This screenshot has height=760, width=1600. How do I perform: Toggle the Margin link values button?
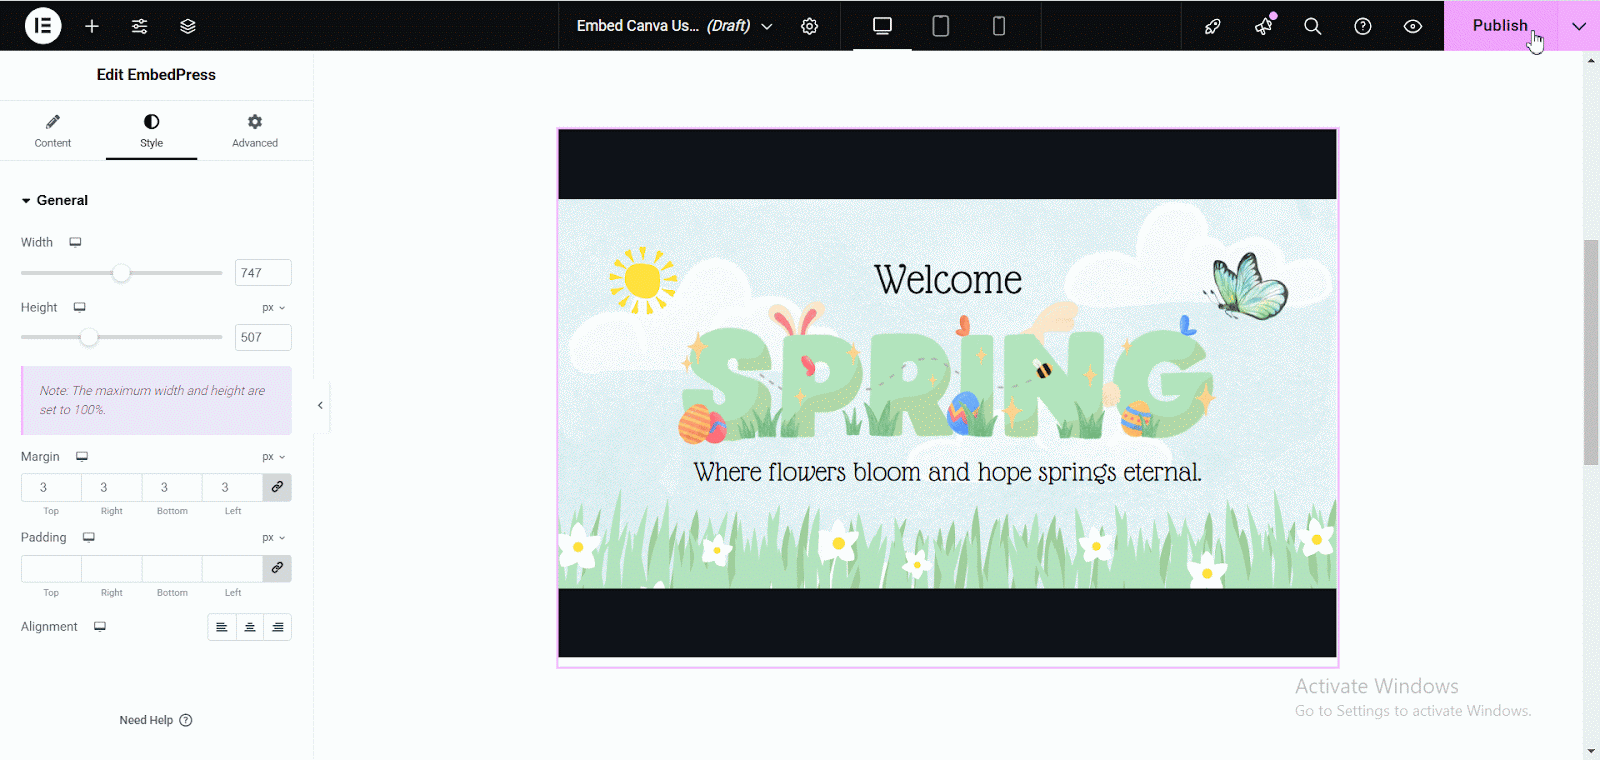(277, 487)
